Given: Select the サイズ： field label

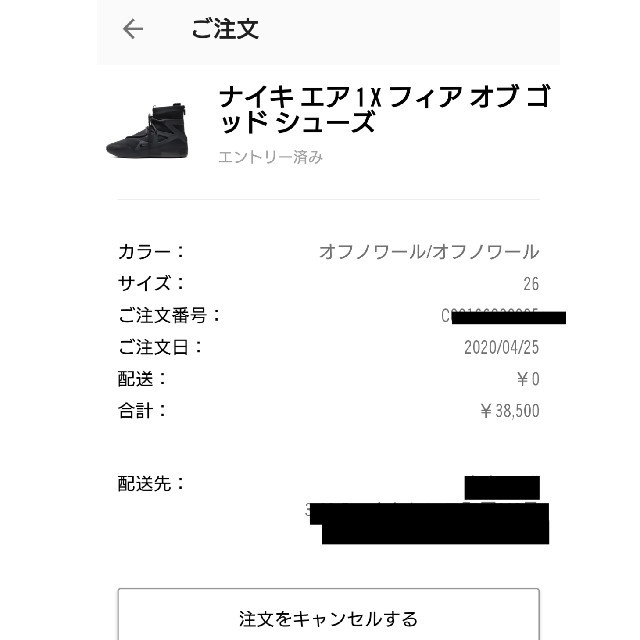Looking at the screenshot, I should click(151, 283).
